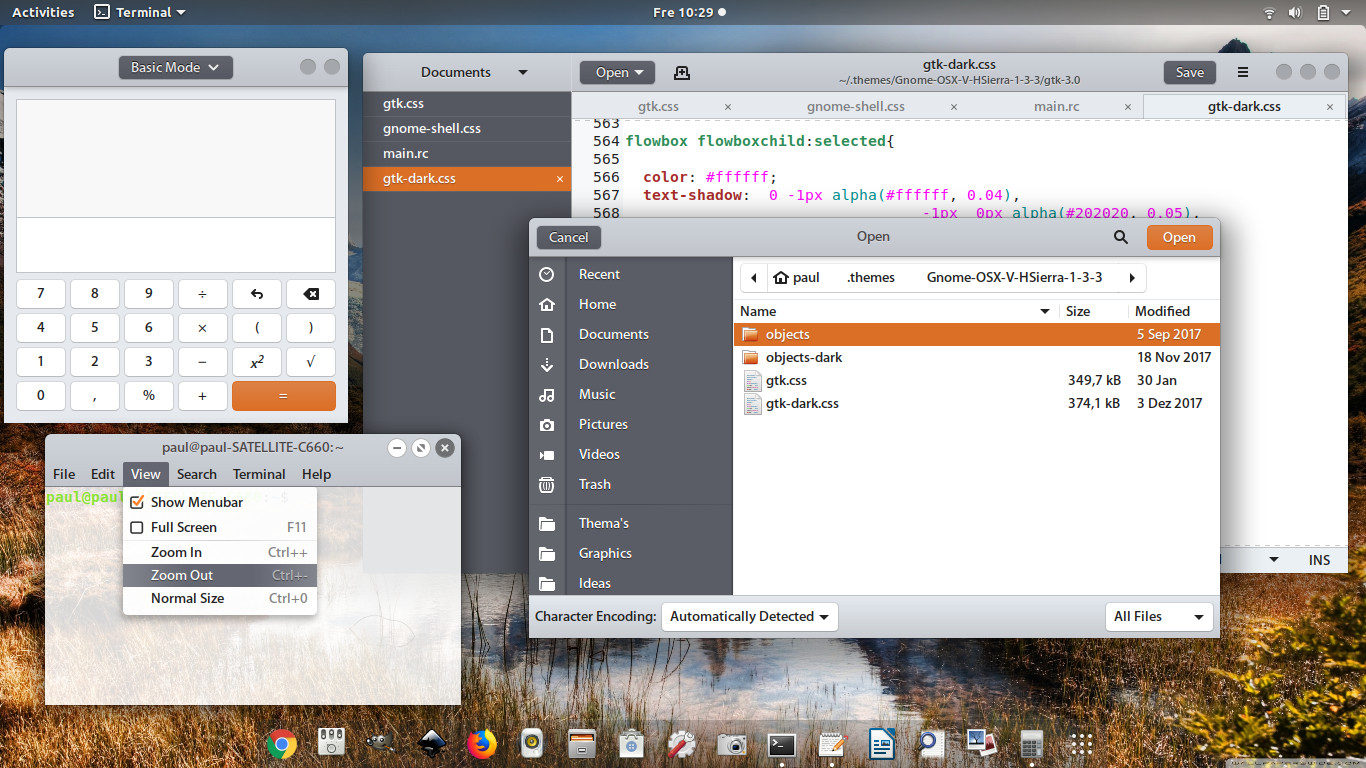The image size is (1366, 768).
Task: Open the Tweak tool wrench icon in dock
Action: tap(682, 743)
